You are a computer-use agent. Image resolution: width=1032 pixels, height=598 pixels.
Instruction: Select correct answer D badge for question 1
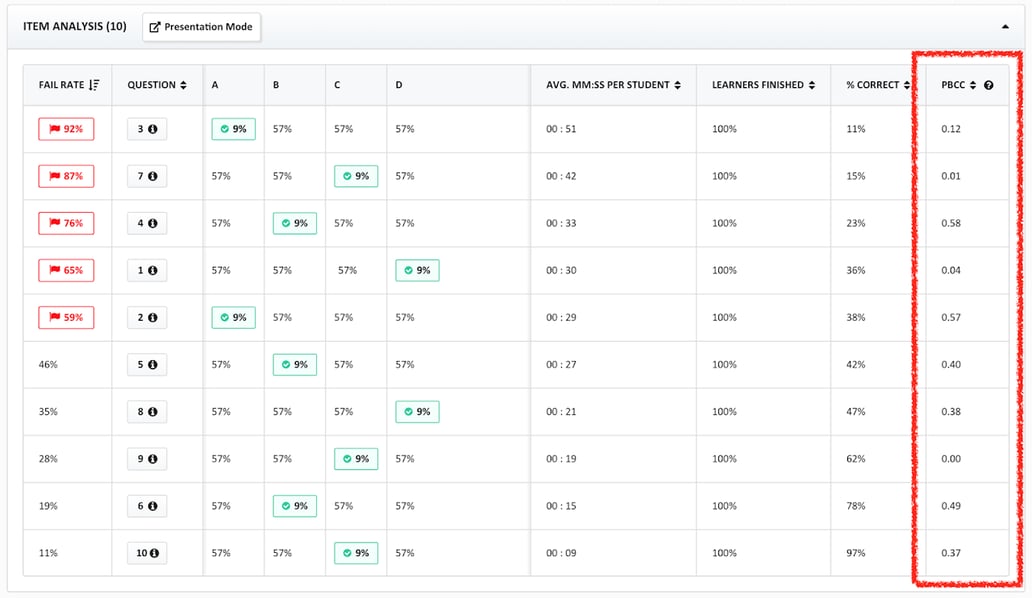[417, 270]
